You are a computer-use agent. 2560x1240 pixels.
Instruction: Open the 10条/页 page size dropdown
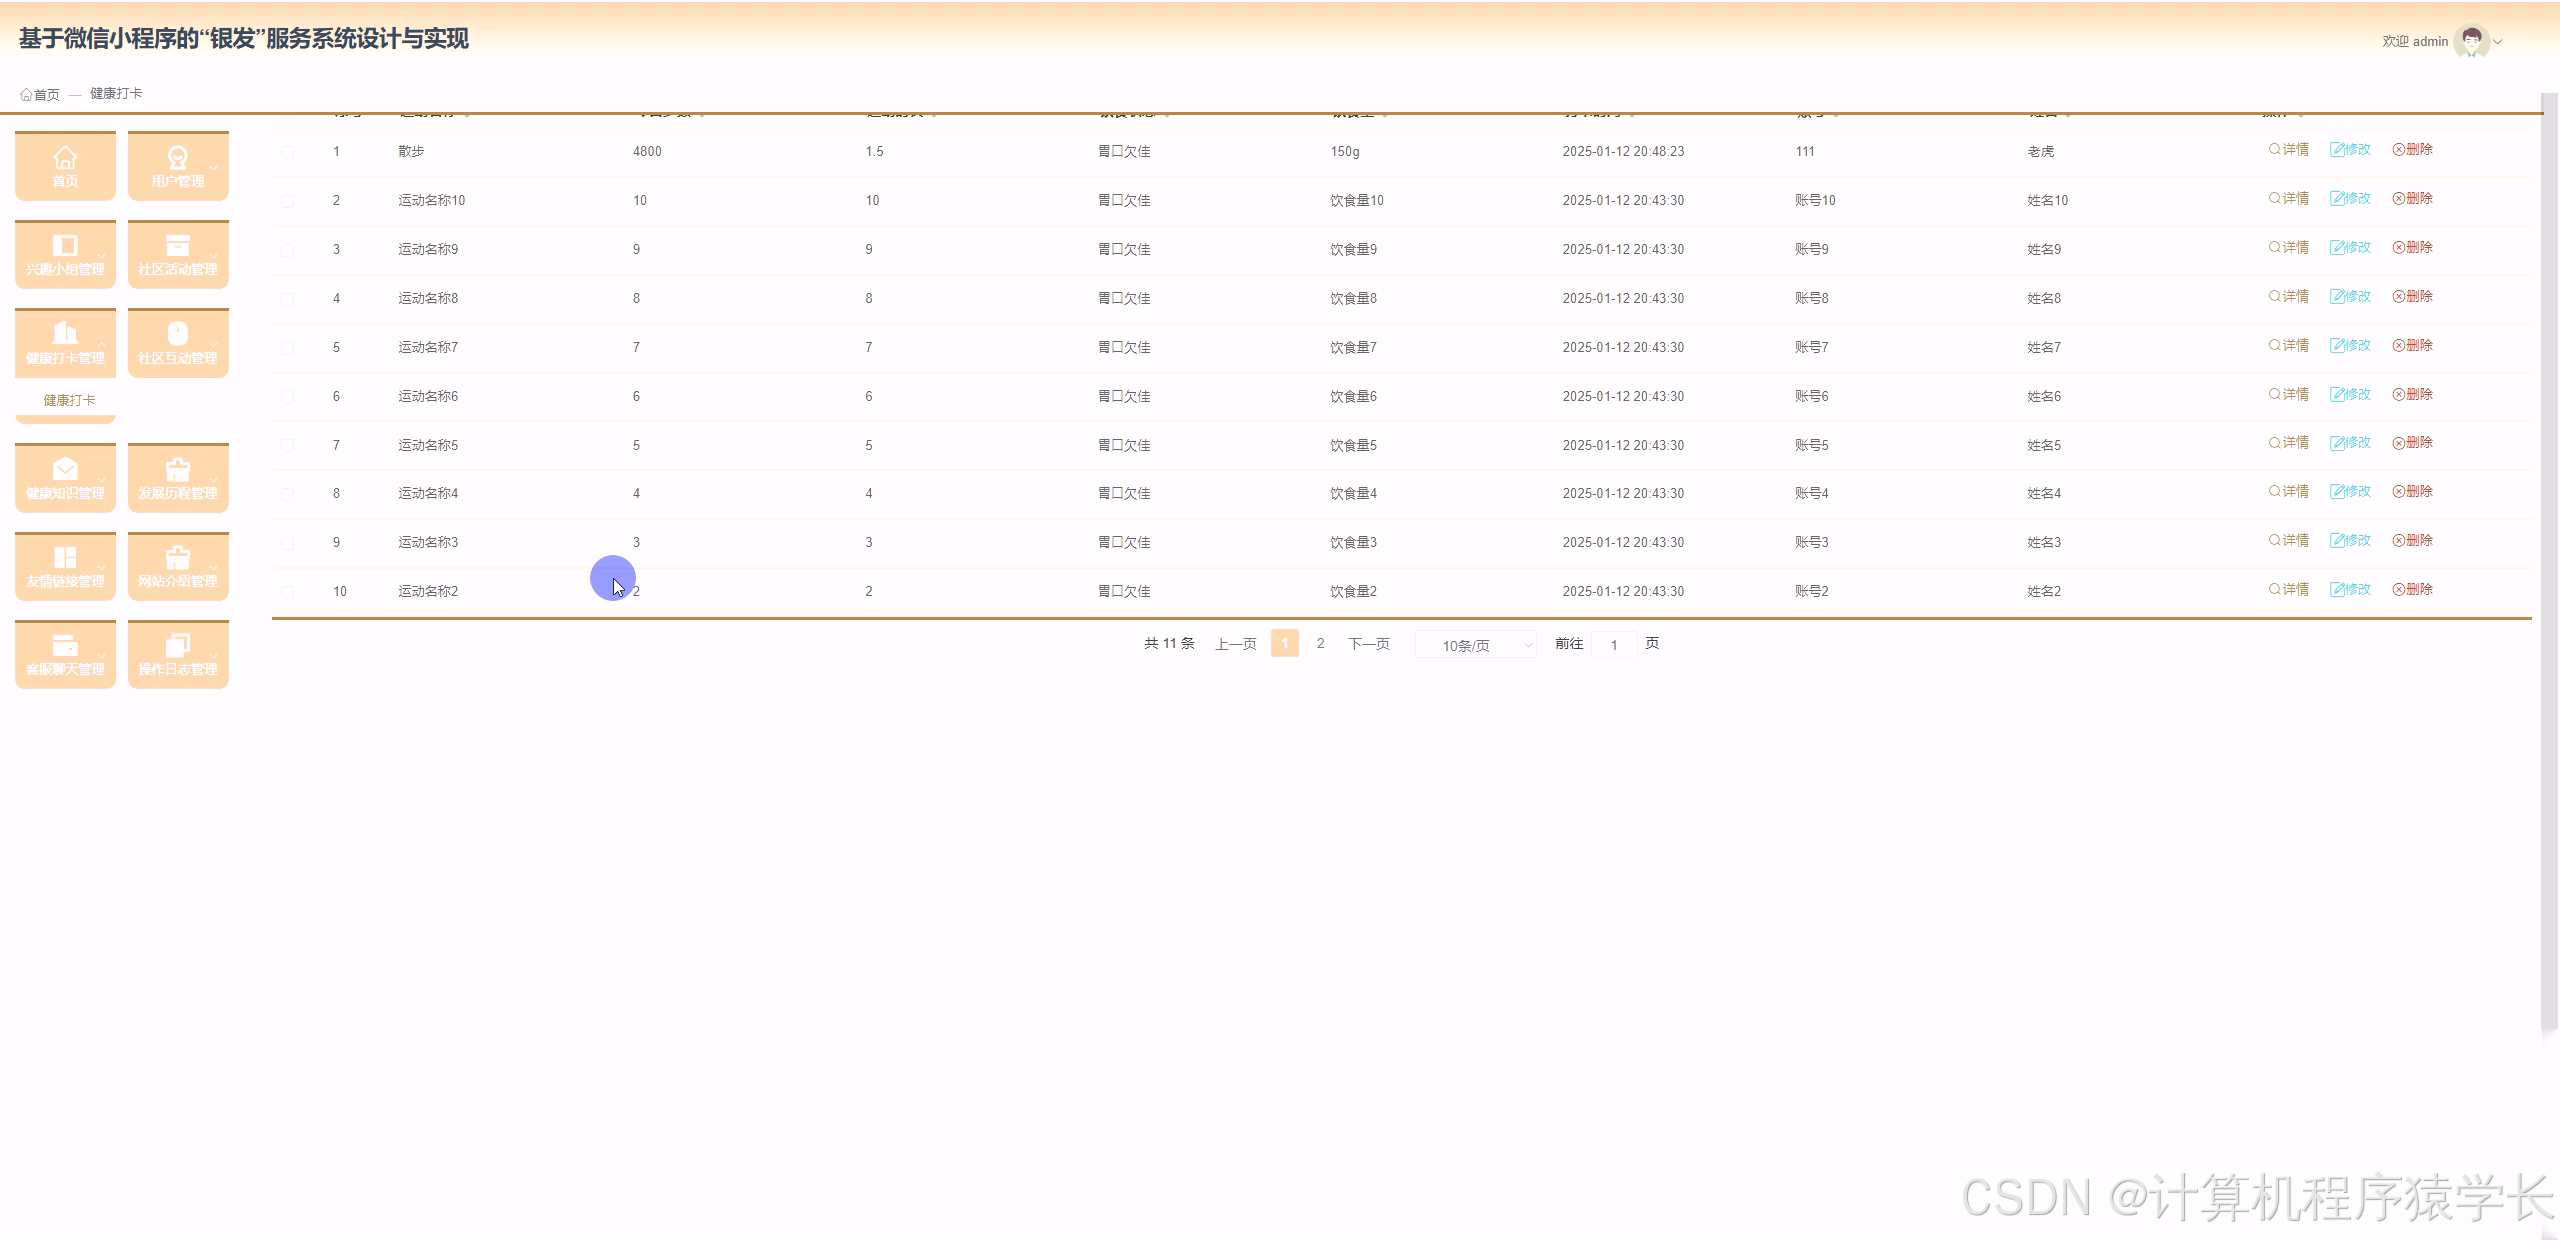coord(1476,645)
